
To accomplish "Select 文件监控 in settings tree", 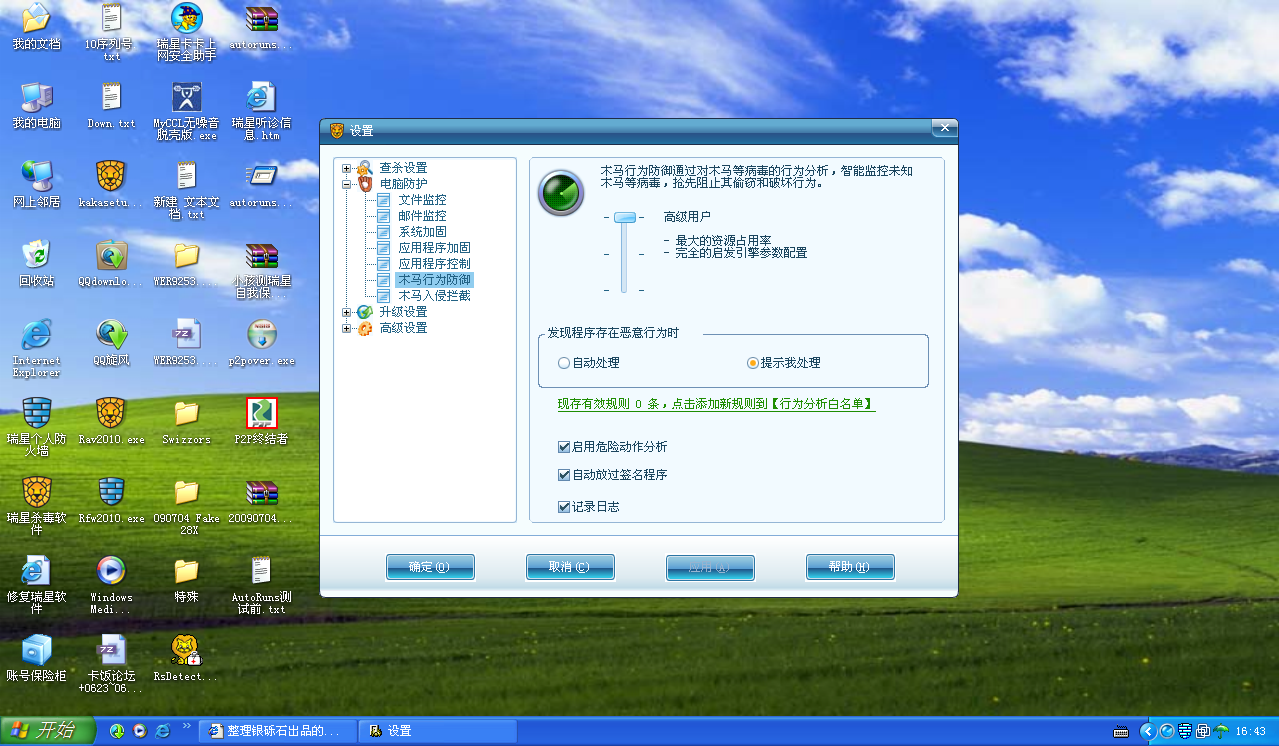I will point(422,200).
